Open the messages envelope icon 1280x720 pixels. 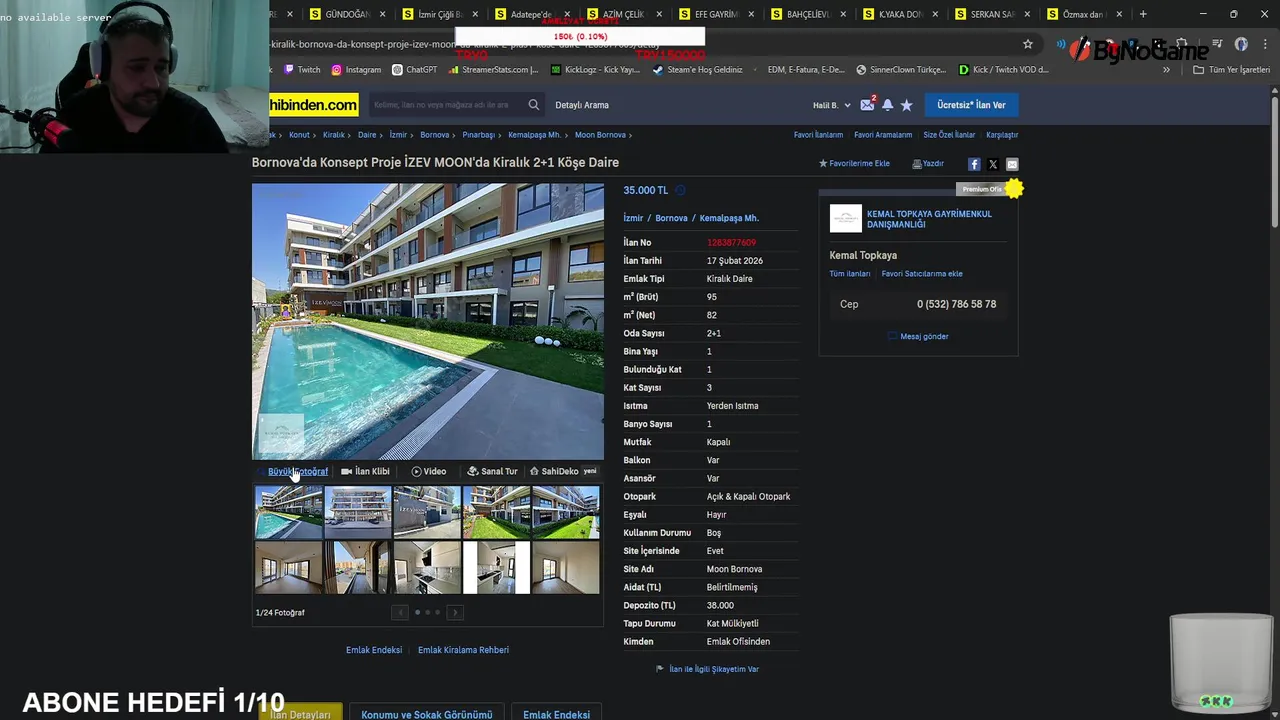tap(867, 105)
